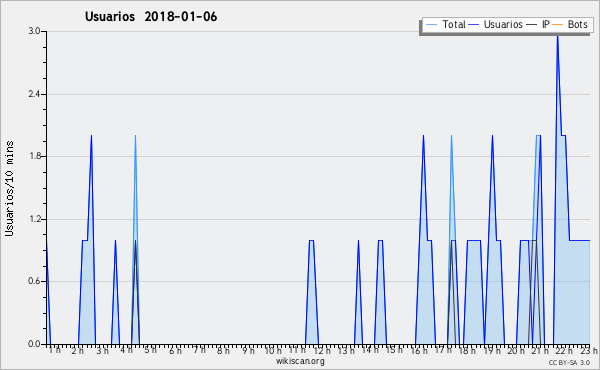This screenshot has height=370, width=600.
Task: Click the 5 h label on the time axis
Action: [x=150, y=350]
